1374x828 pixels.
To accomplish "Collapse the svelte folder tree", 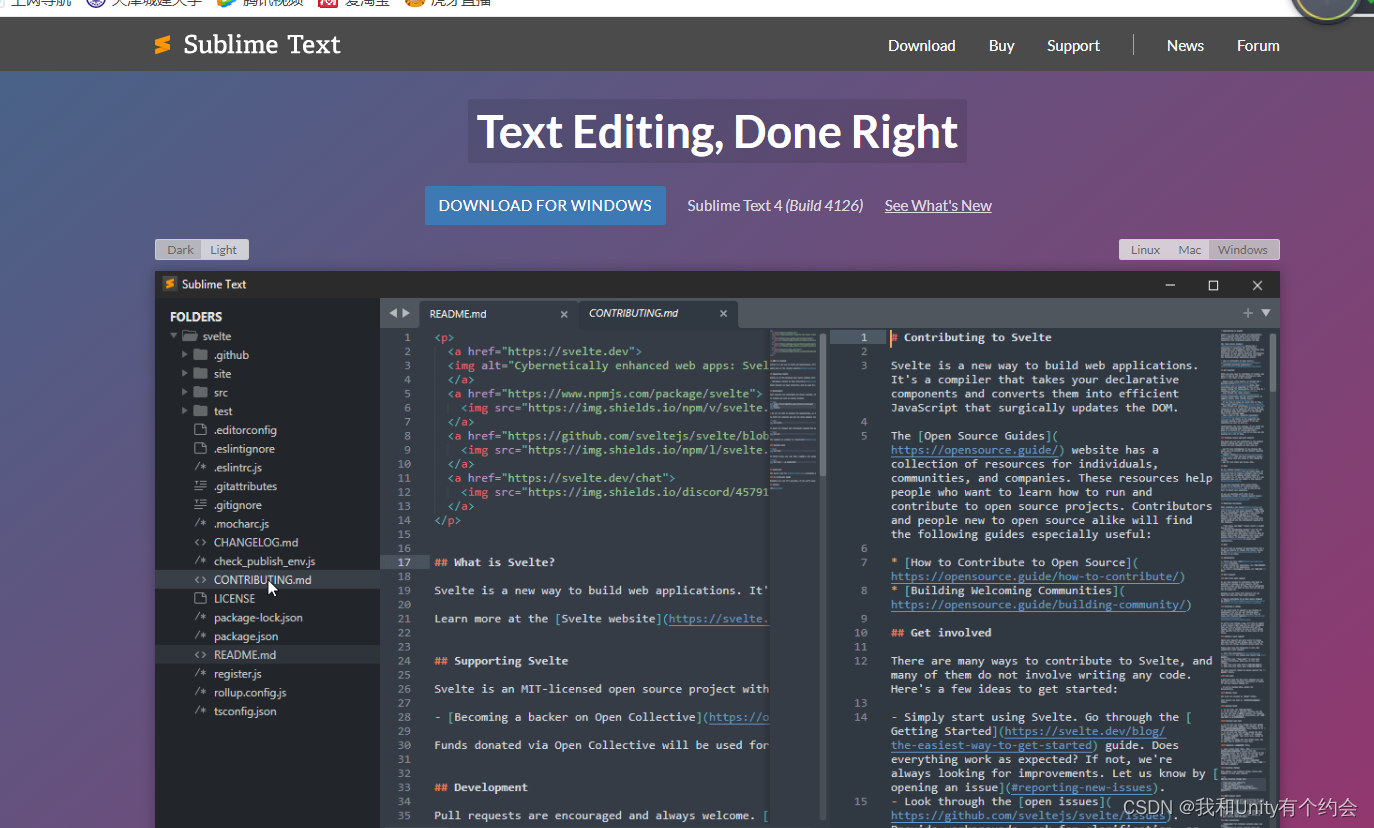I will [174, 336].
